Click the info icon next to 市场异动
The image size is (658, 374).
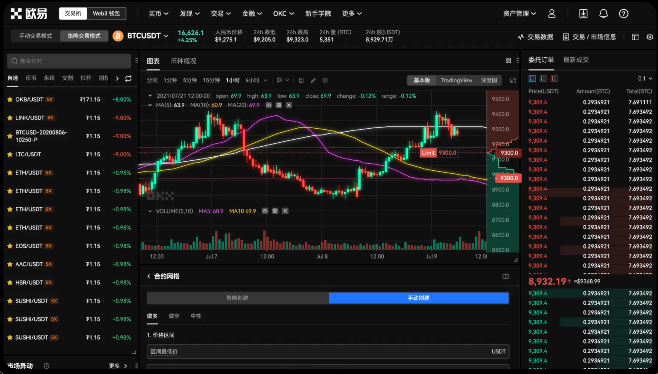click(47, 366)
